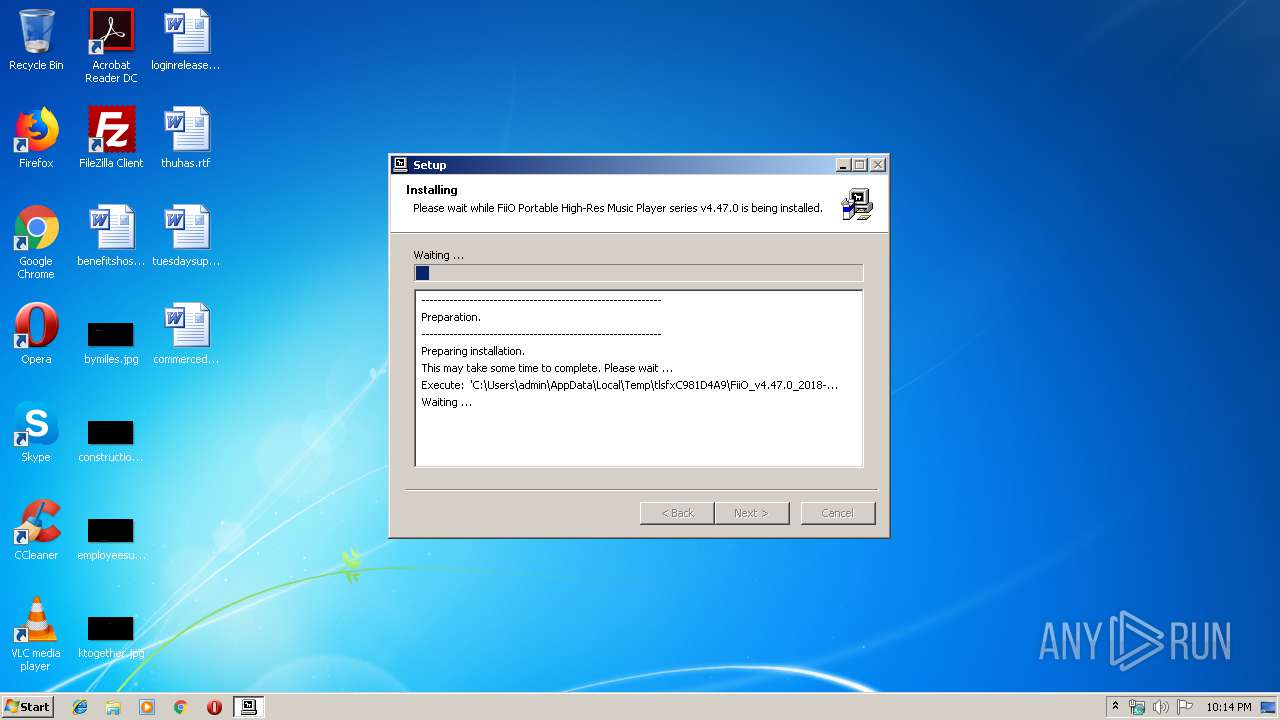Click the Back button in Setup
This screenshot has width=1280, height=720.
pyautogui.click(x=677, y=513)
